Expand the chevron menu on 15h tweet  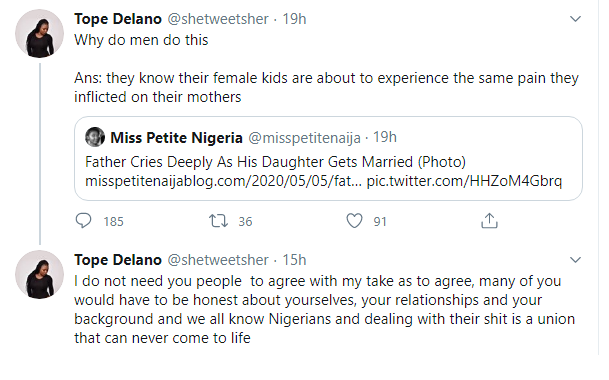point(575,260)
